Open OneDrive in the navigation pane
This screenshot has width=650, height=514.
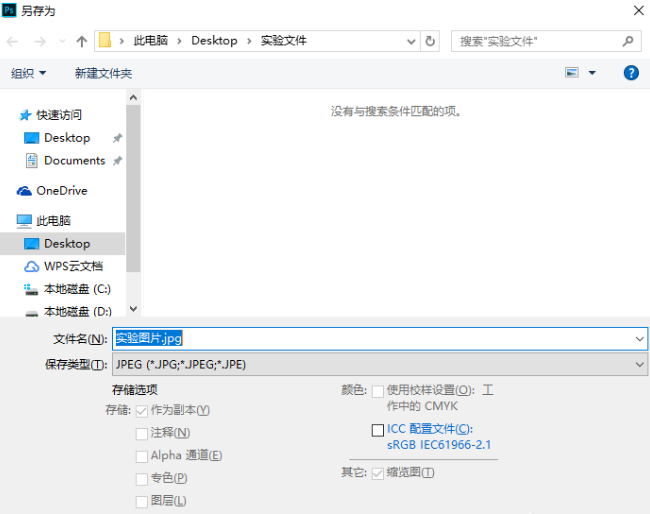62,191
